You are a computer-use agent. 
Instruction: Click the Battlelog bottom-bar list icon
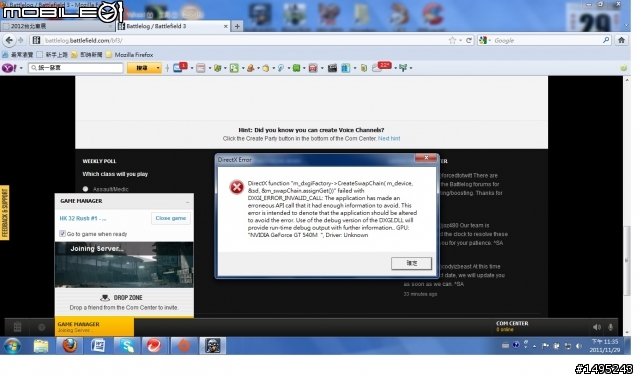pyautogui.click(x=18, y=327)
